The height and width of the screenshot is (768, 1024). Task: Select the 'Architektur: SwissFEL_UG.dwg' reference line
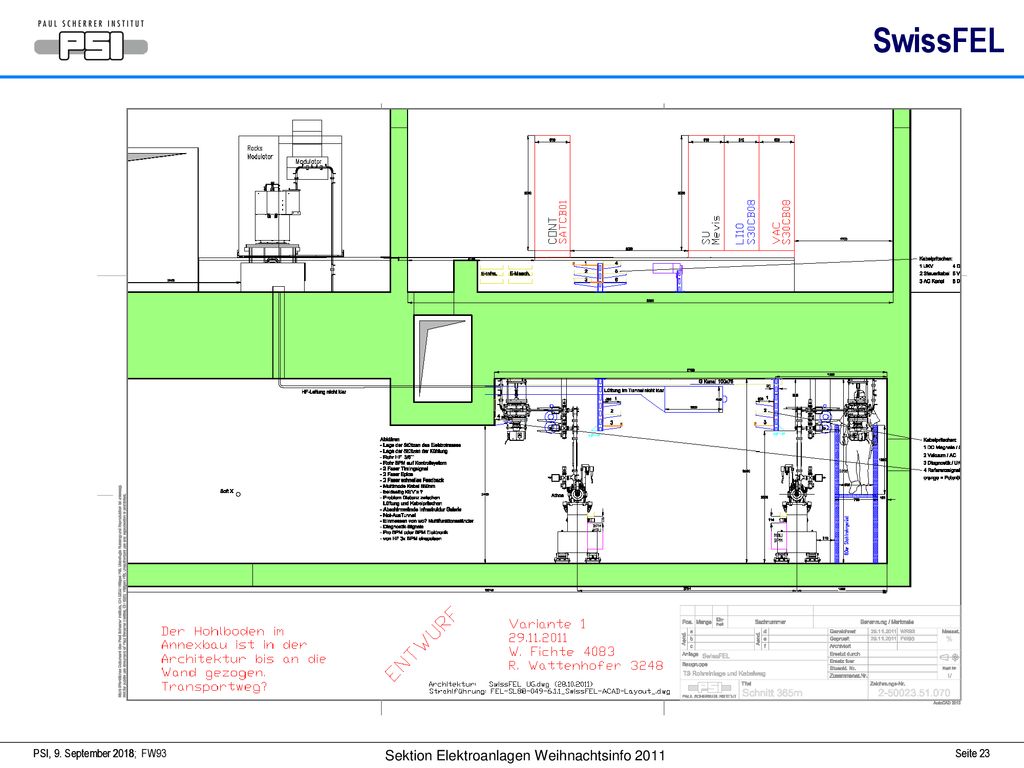point(511,684)
